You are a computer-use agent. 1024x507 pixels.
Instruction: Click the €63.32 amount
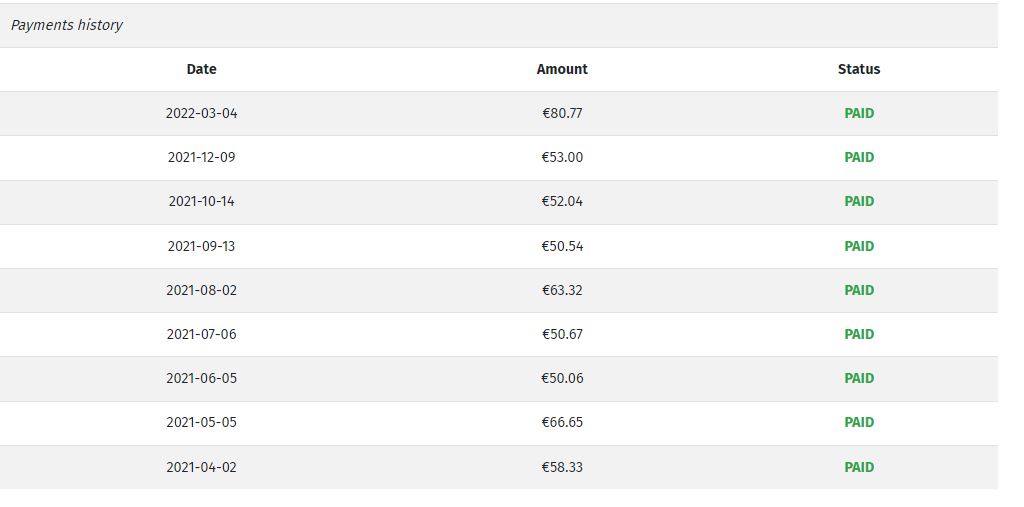pos(562,290)
